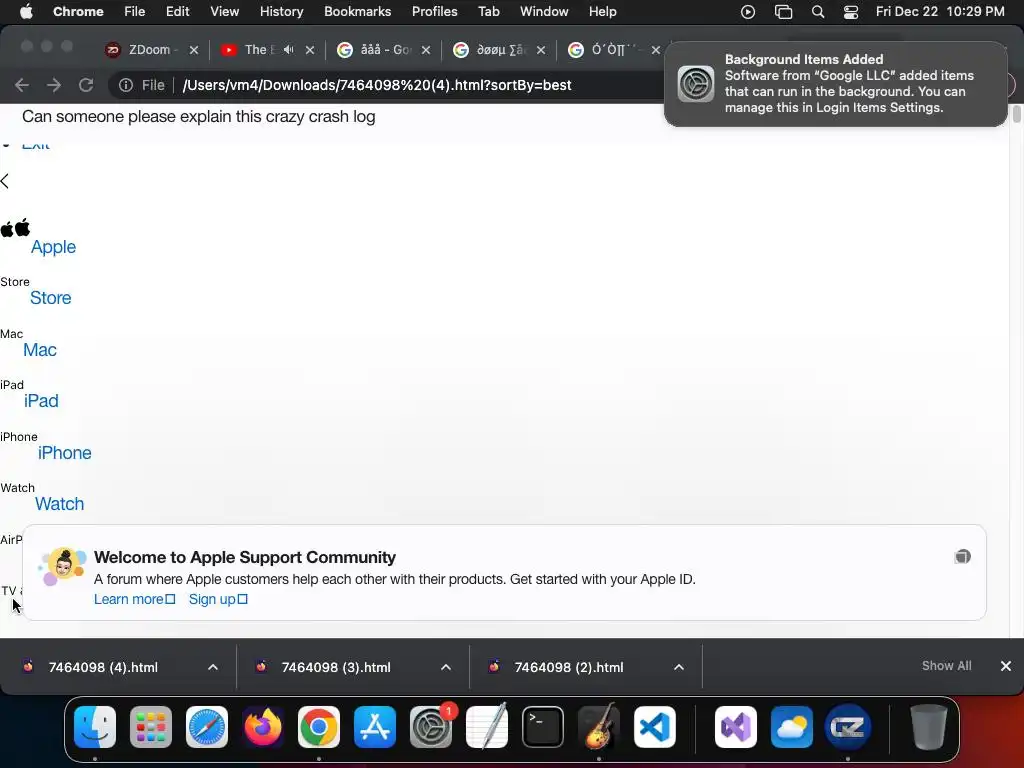
Task: Click the now playing menu bar icon
Action: [x=748, y=12]
